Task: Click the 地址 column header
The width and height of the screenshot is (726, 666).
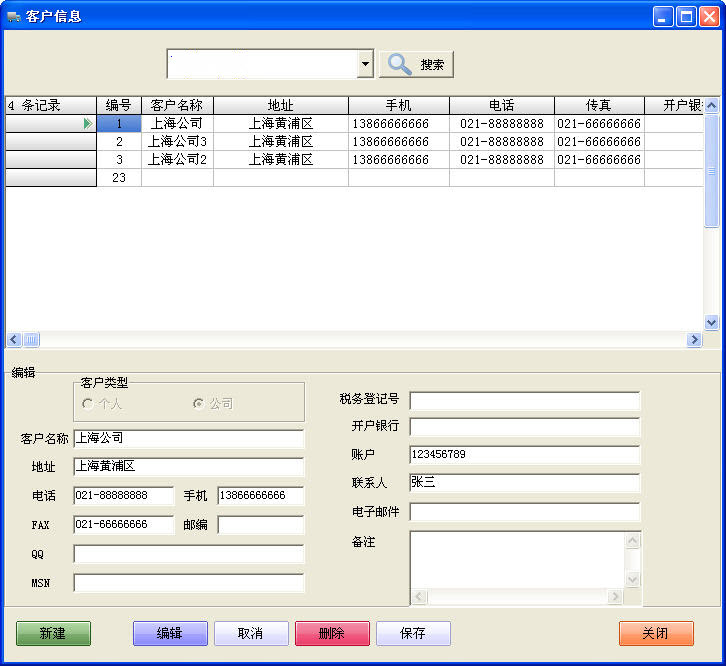Action: pyautogui.click(x=281, y=105)
